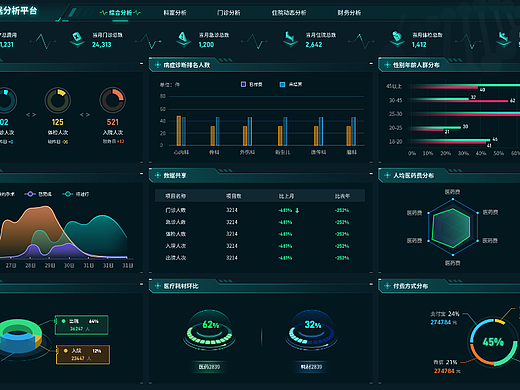
Task: Click the 30-45 age group label
Action: pos(395,100)
